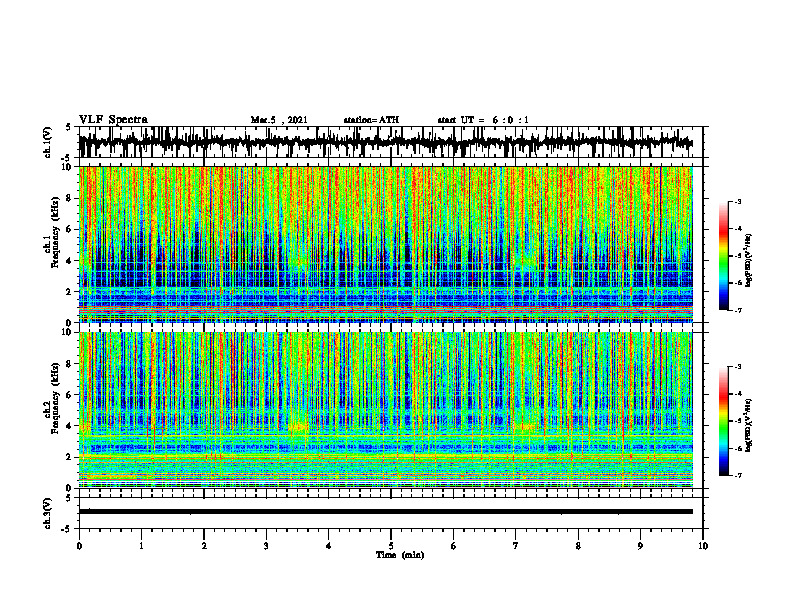Select the ch.2 "Frequency (kHz)" axis label

(x=55, y=399)
